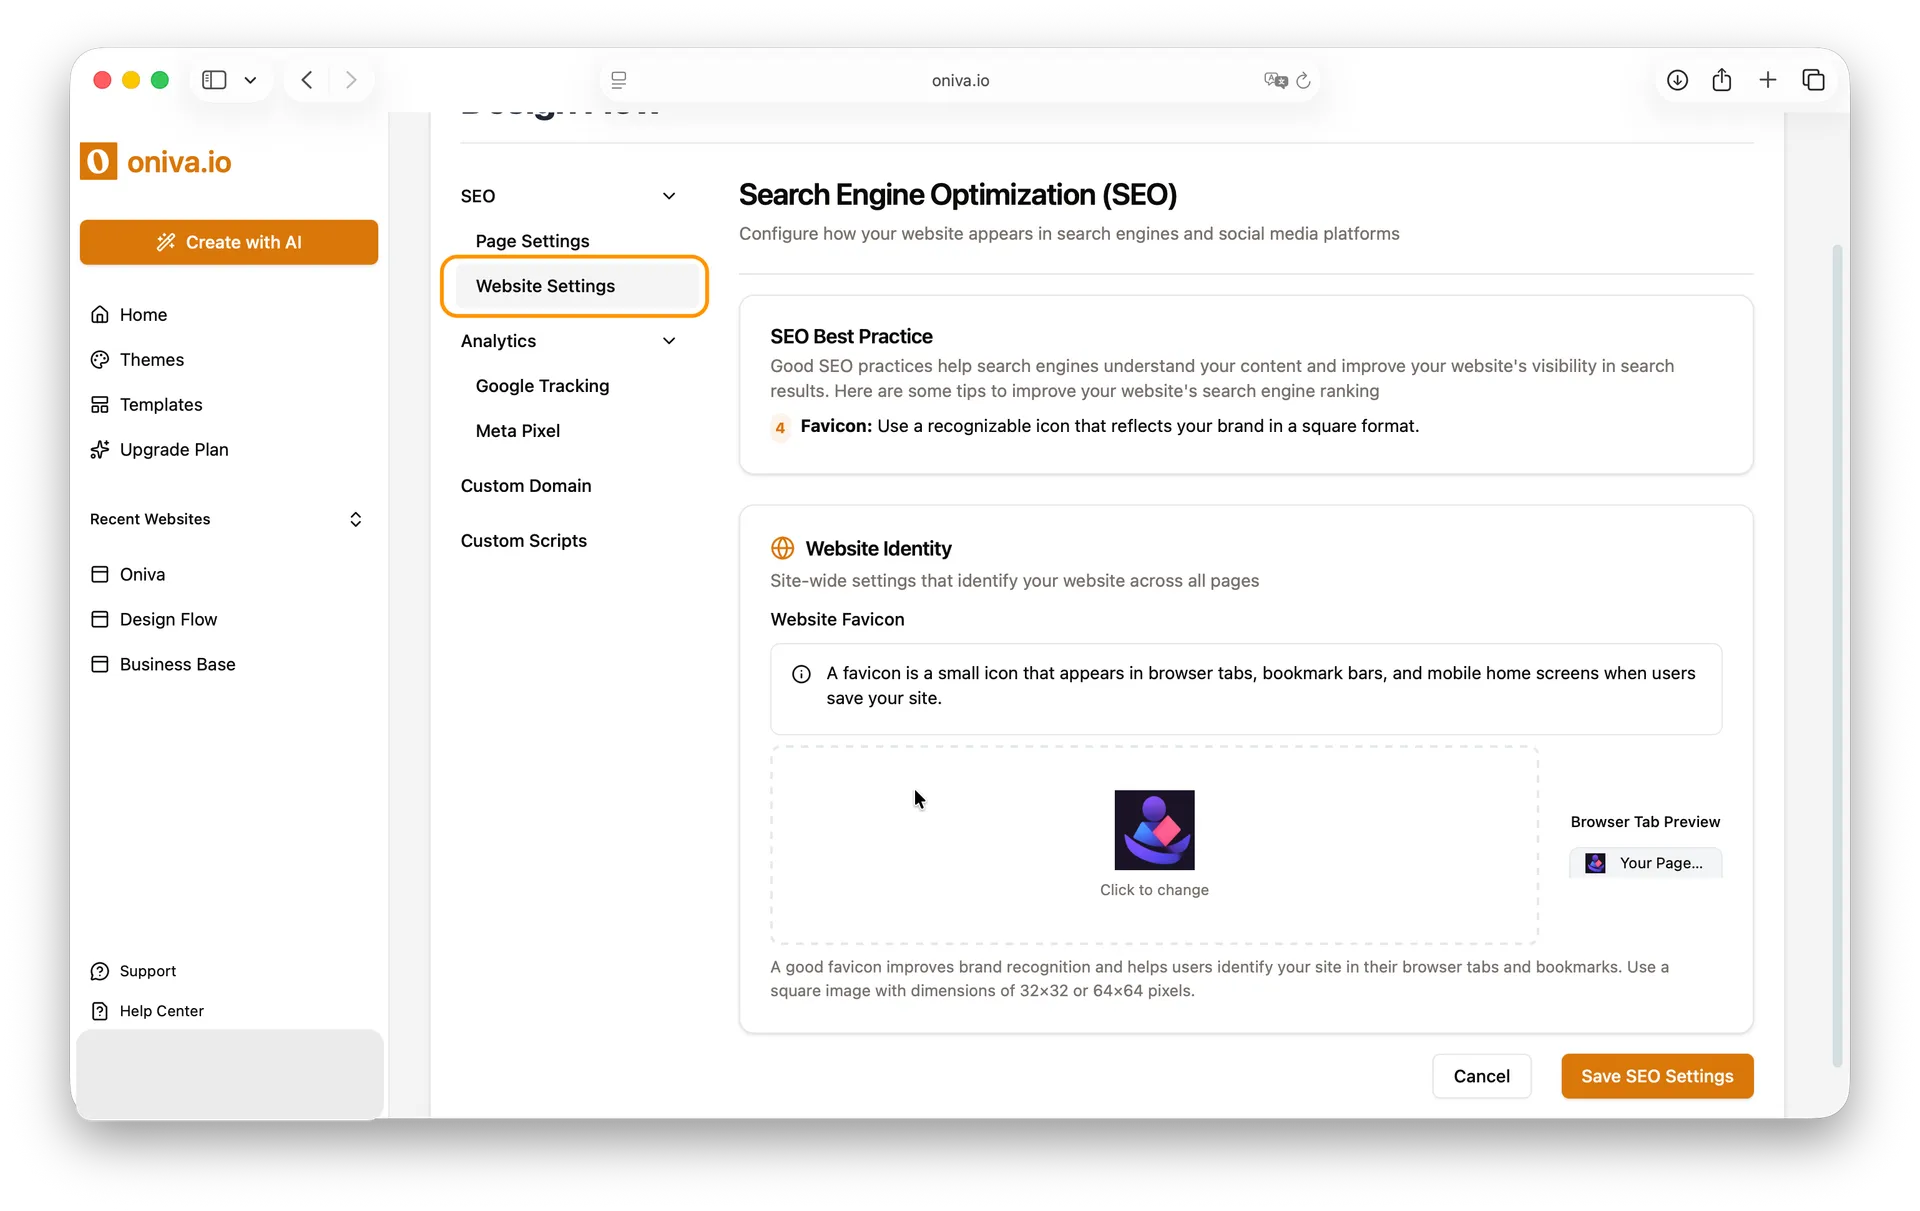Click the Design Flow website icon
This screenshot has width=1920, height=1211.
pyautogui.click(x=101, y=619)
